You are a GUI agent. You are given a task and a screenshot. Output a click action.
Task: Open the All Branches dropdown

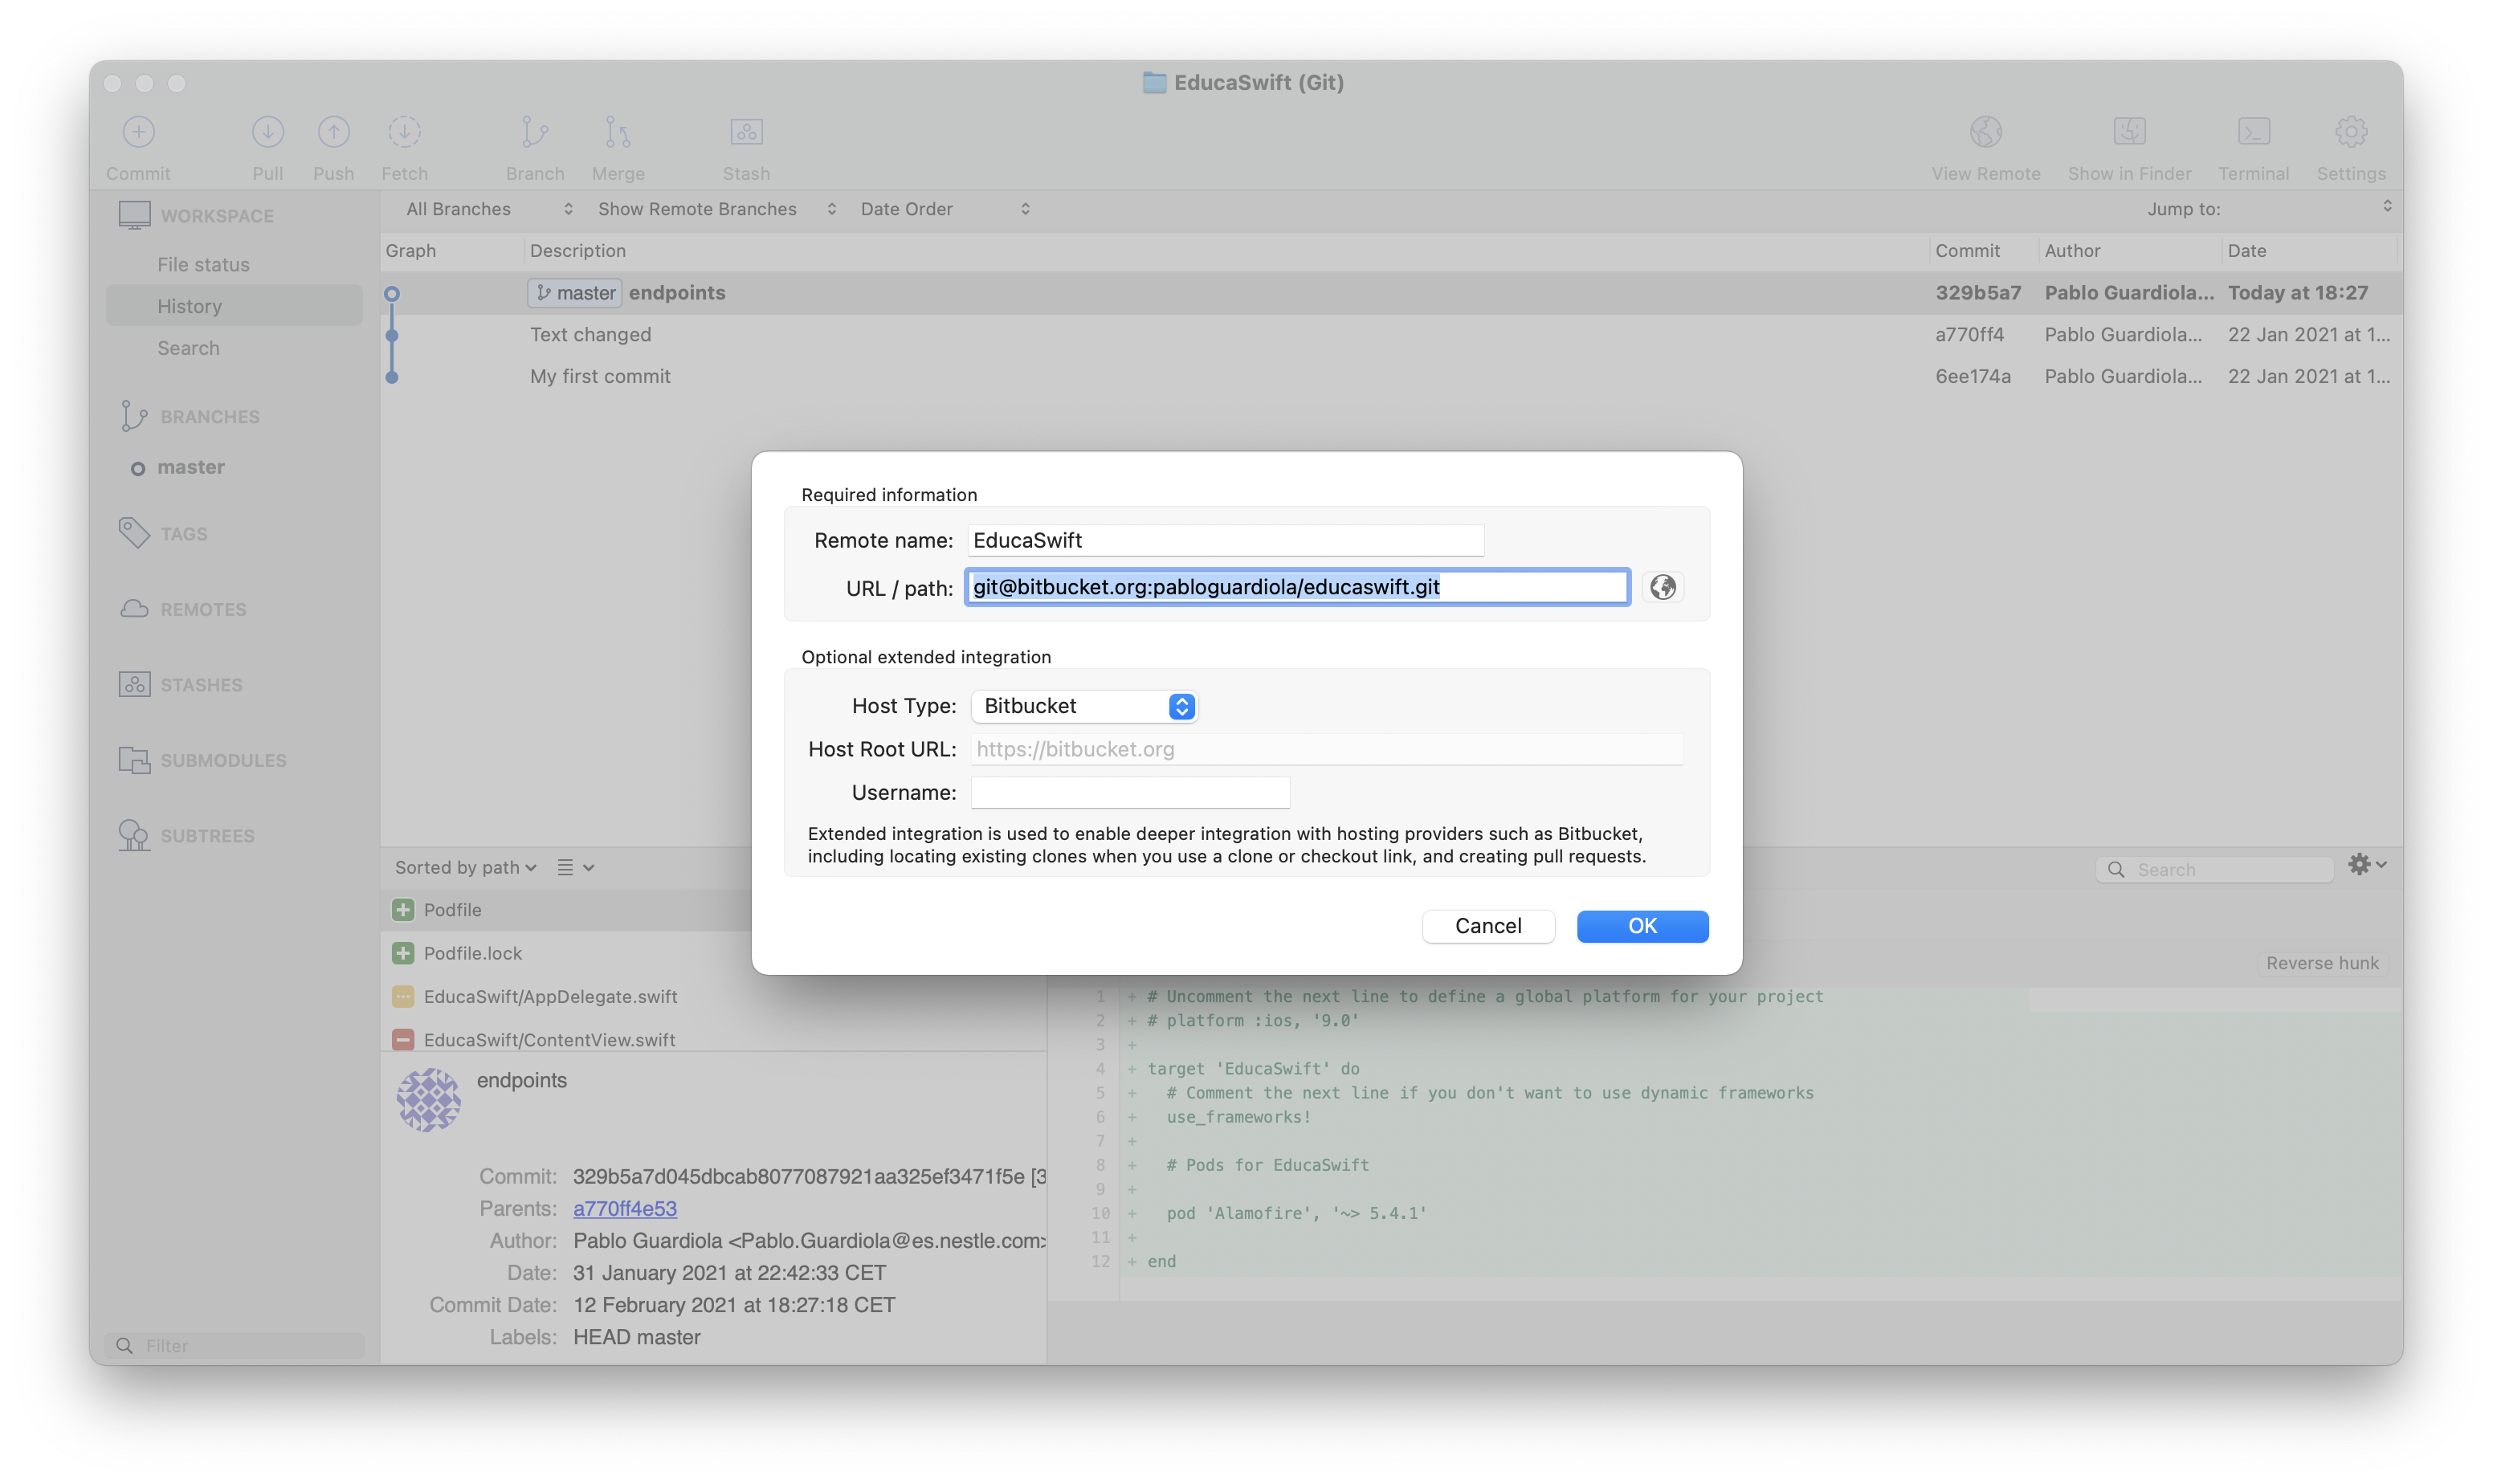pos(489,209)
